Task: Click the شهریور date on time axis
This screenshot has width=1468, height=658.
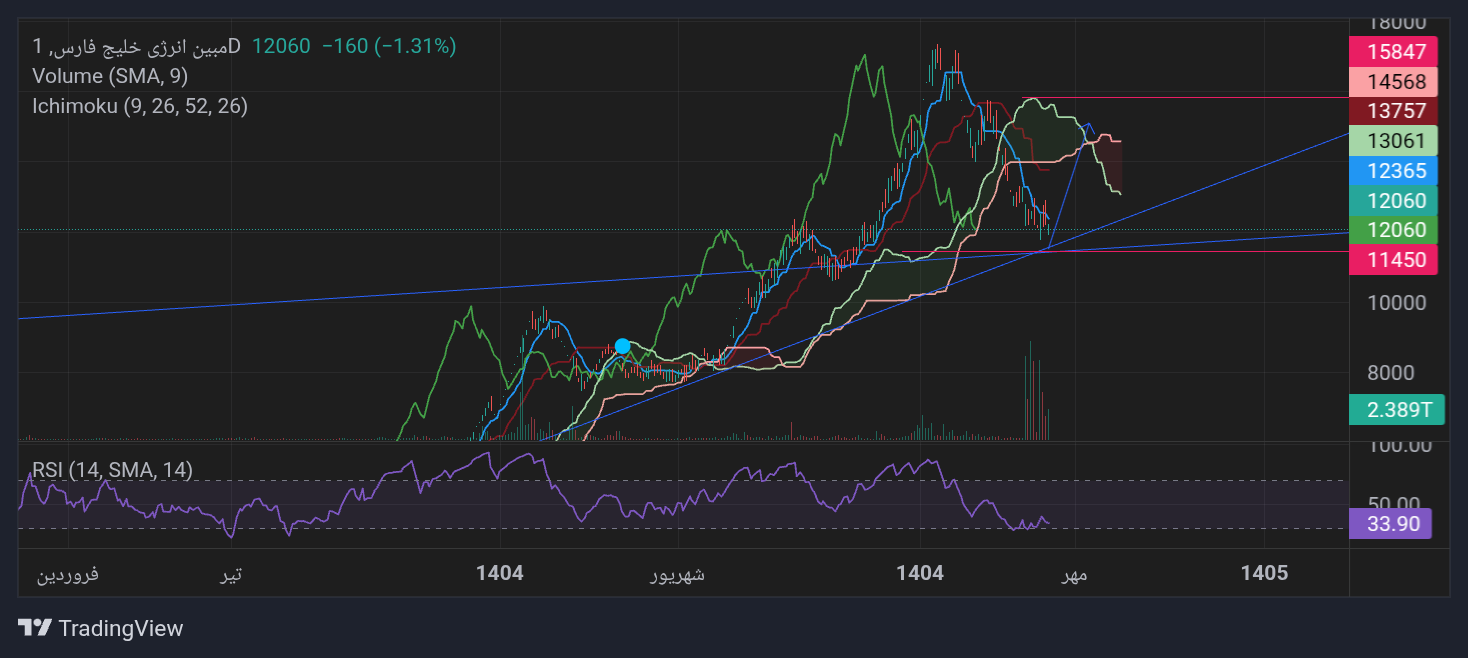Action: point(678,574)
